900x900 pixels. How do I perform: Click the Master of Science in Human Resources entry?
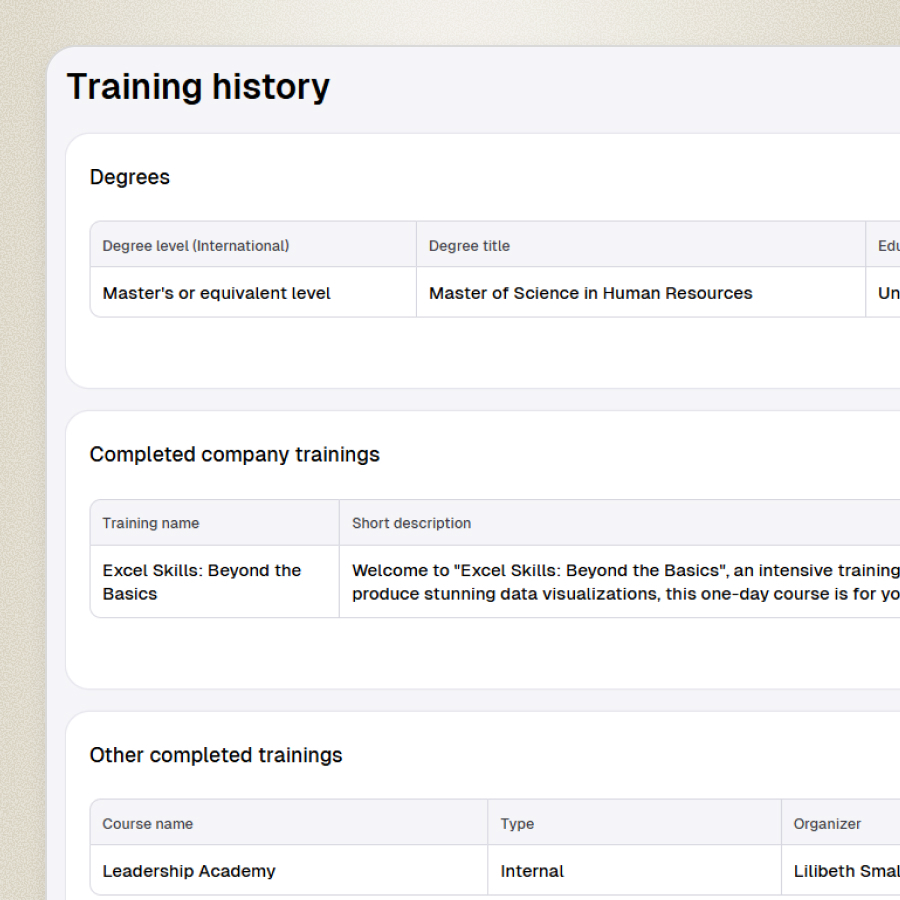click(x=590, y=293)
